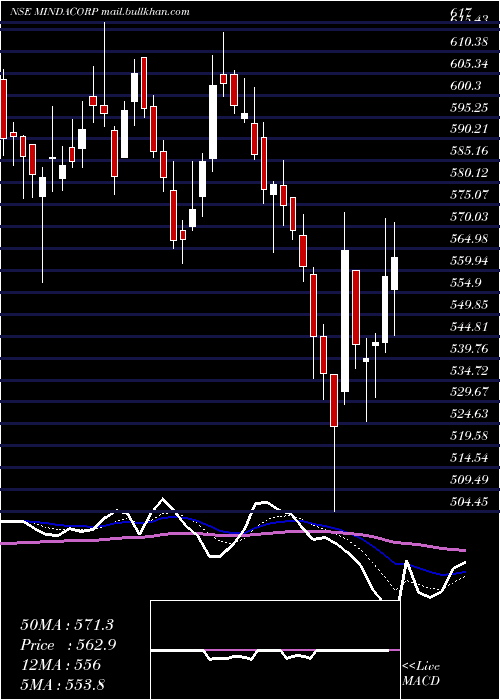Screen dimensions: 500x700
Task: Click the 605.34 price axis label
Action: tap(468, 64)
